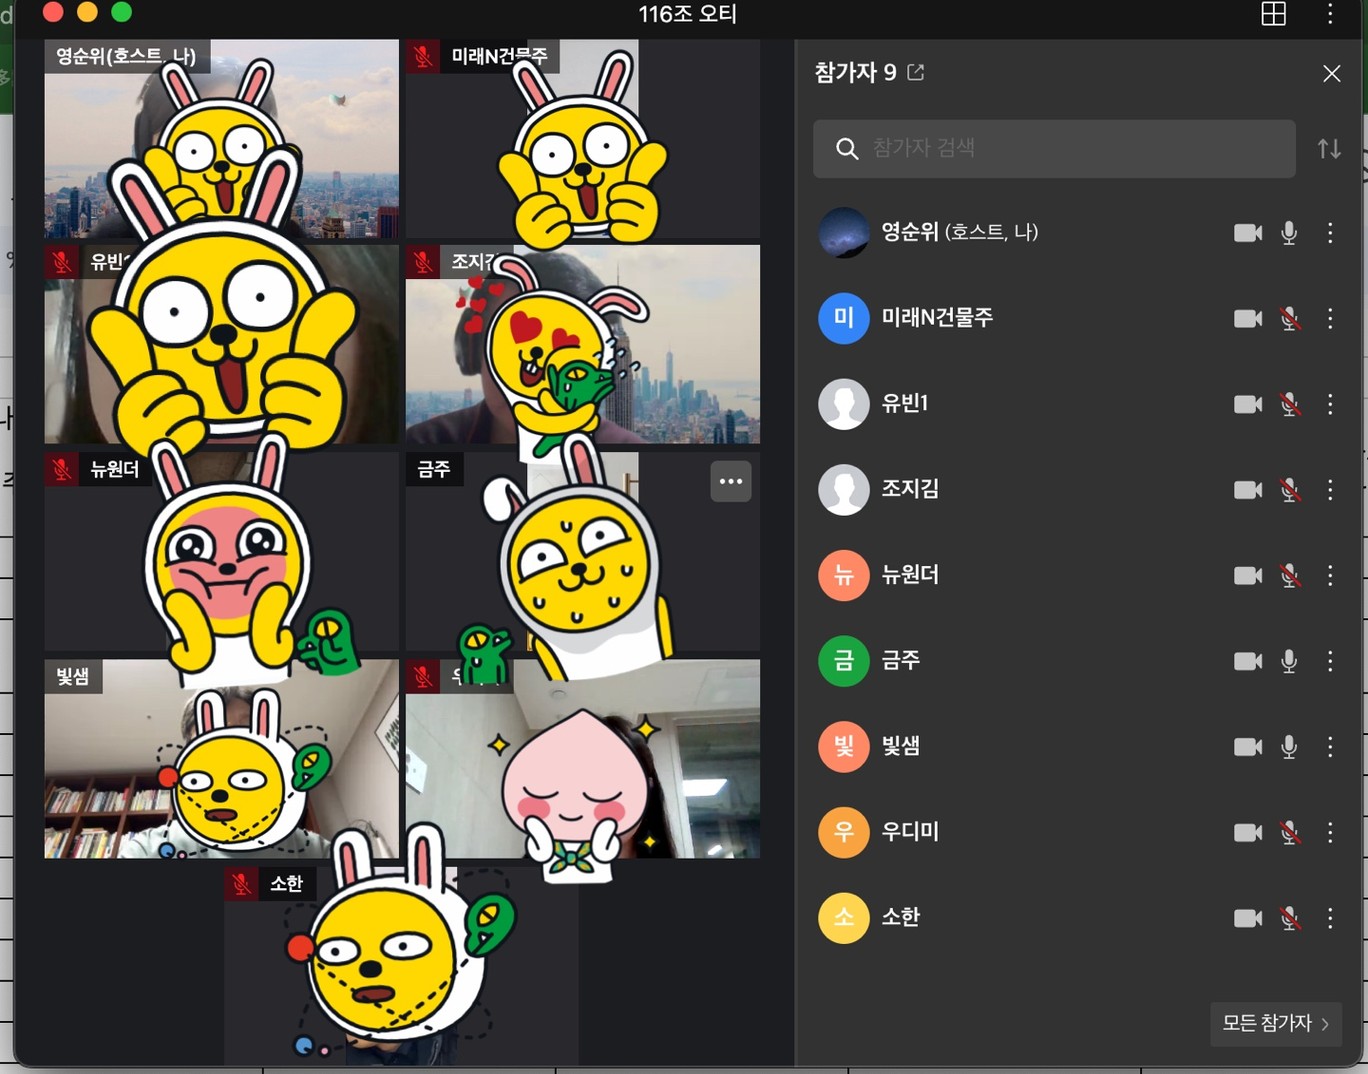The width and height of the screenshot is (1368, 1074).
Task: Mute microphone icon for 금주
Action: click(1289, 661)
